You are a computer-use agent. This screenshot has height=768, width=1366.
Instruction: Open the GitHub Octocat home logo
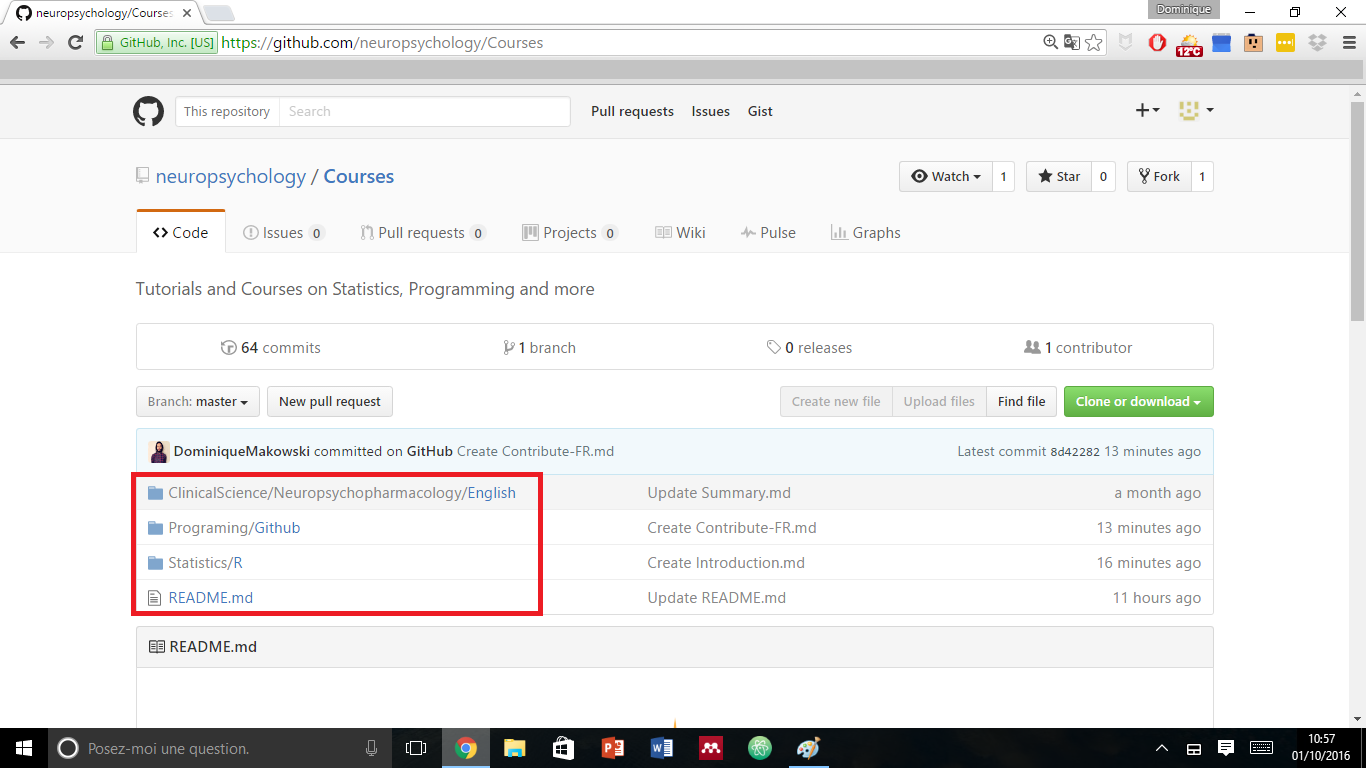tap(148, 111)
